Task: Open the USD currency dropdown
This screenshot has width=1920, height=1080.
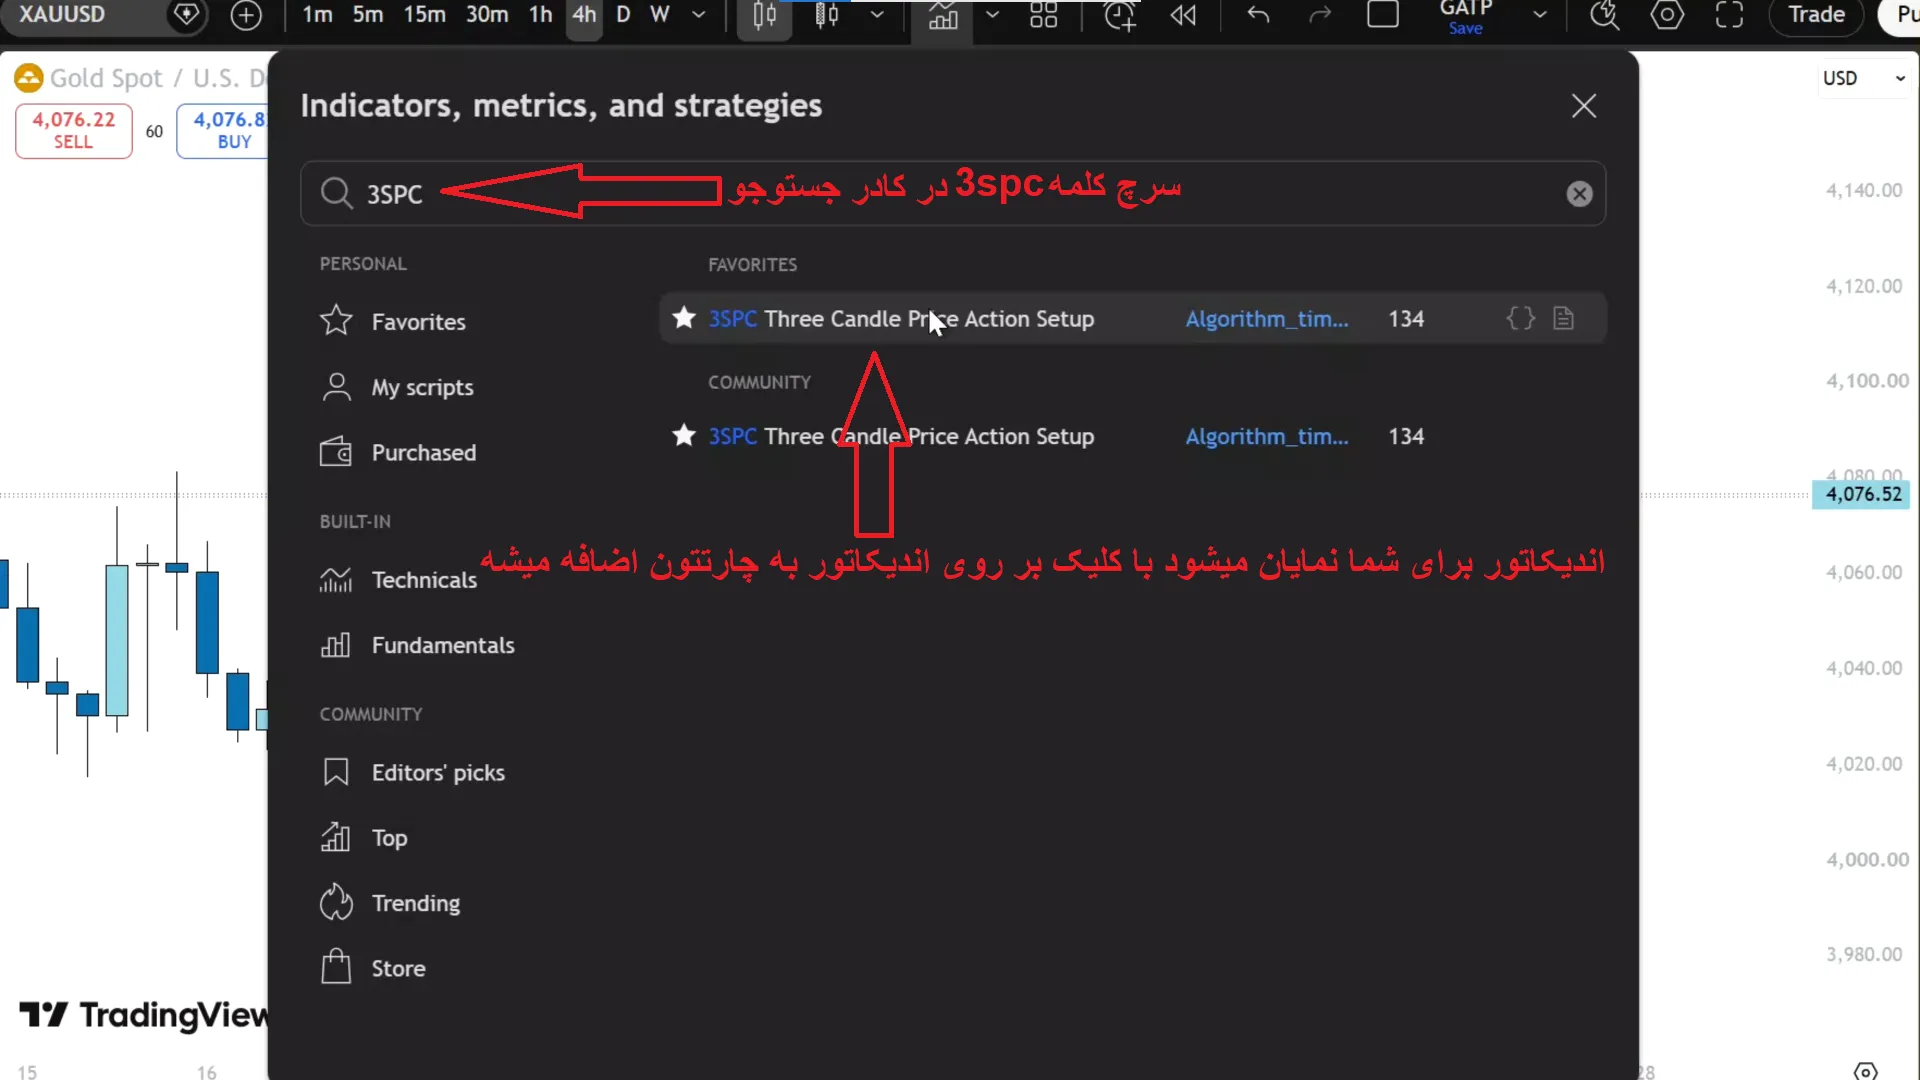Action: (1863, 78)
